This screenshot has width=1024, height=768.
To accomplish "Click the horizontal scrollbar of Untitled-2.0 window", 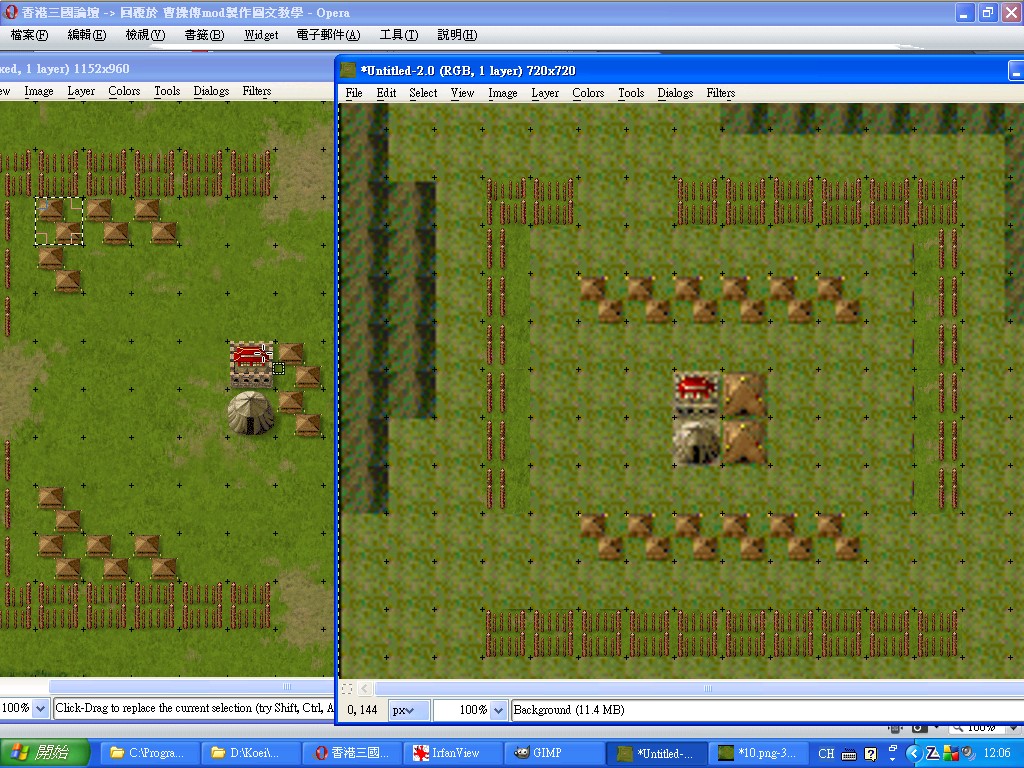I will (699, 688).
